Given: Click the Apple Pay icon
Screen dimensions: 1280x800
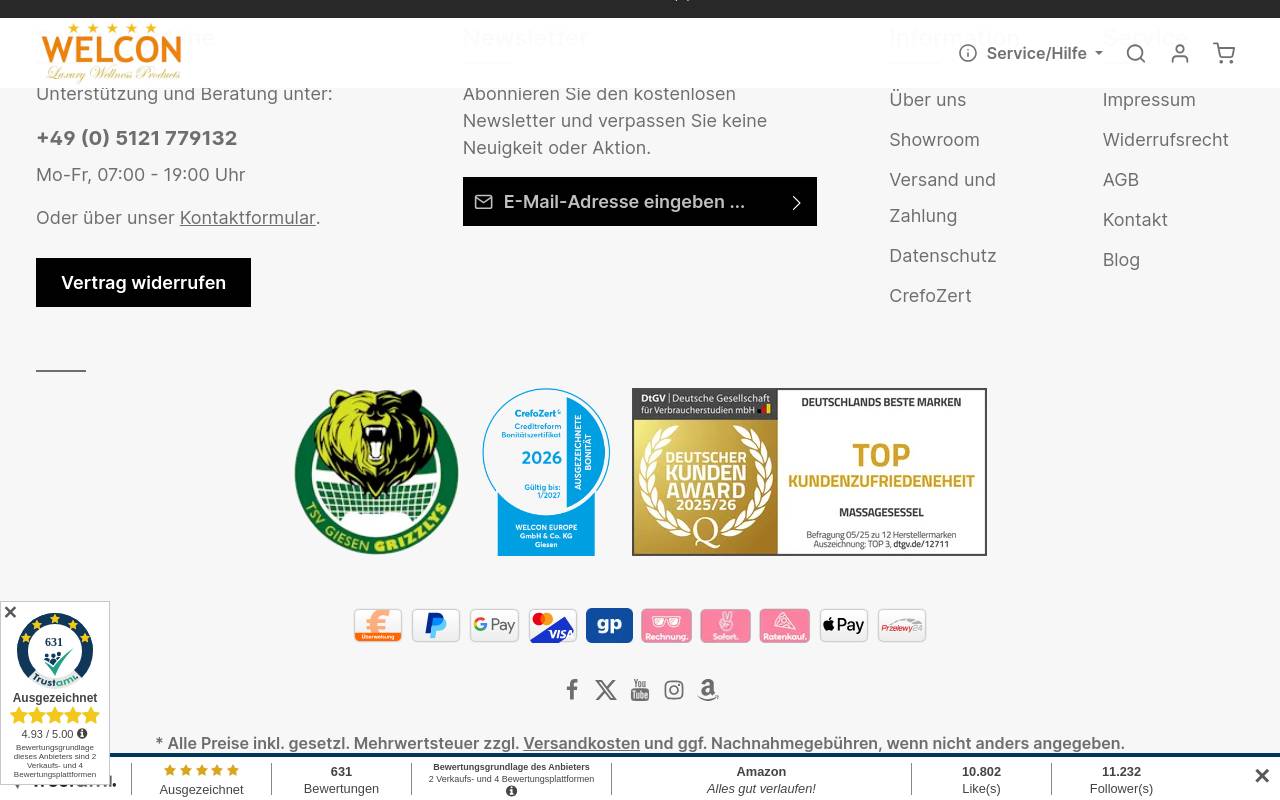Looking at the screenshot, I should [x=844, y=625].
